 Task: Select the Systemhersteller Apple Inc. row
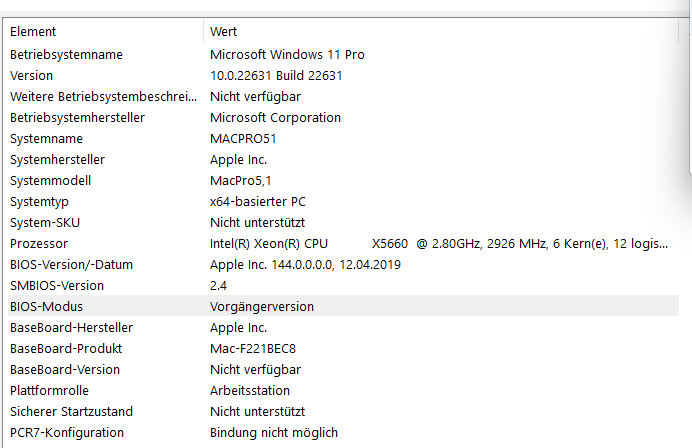click(x=343, y=159)
